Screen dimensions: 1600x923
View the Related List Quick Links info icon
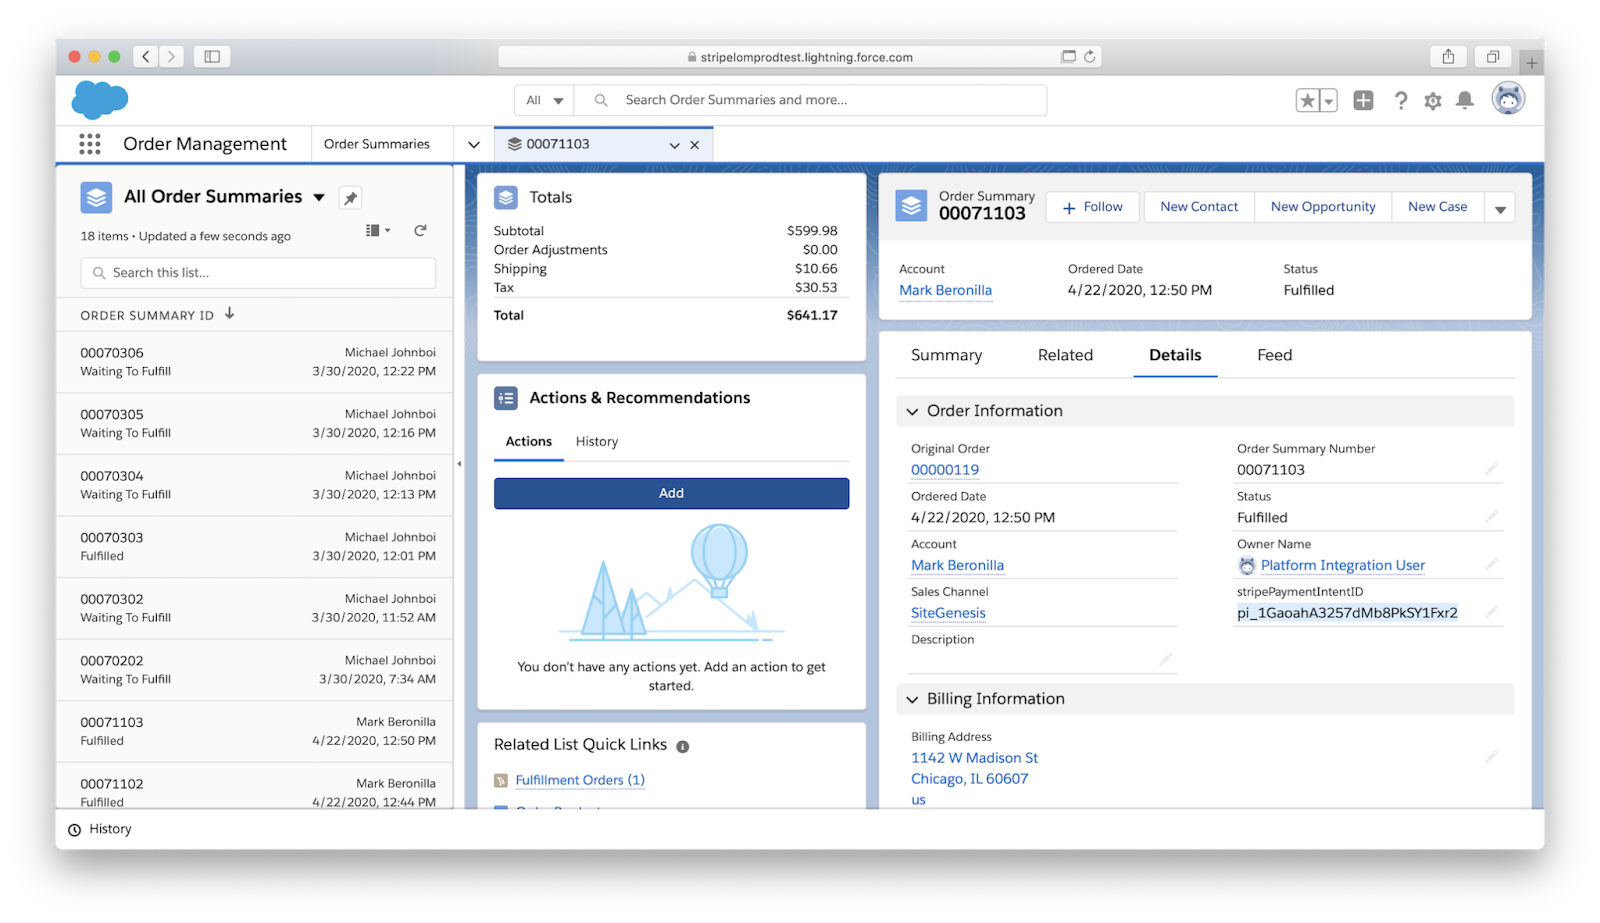pos(683,744)
